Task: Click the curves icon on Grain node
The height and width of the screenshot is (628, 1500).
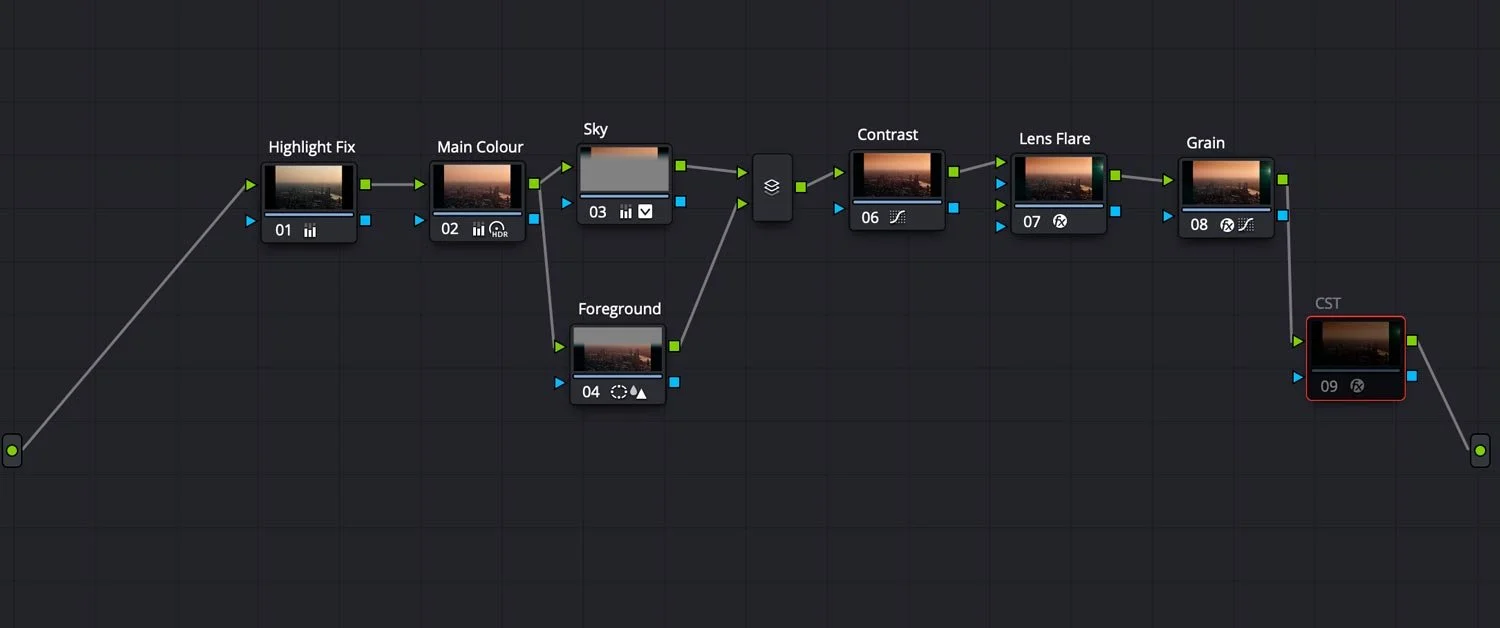Action: (1245, 225)
